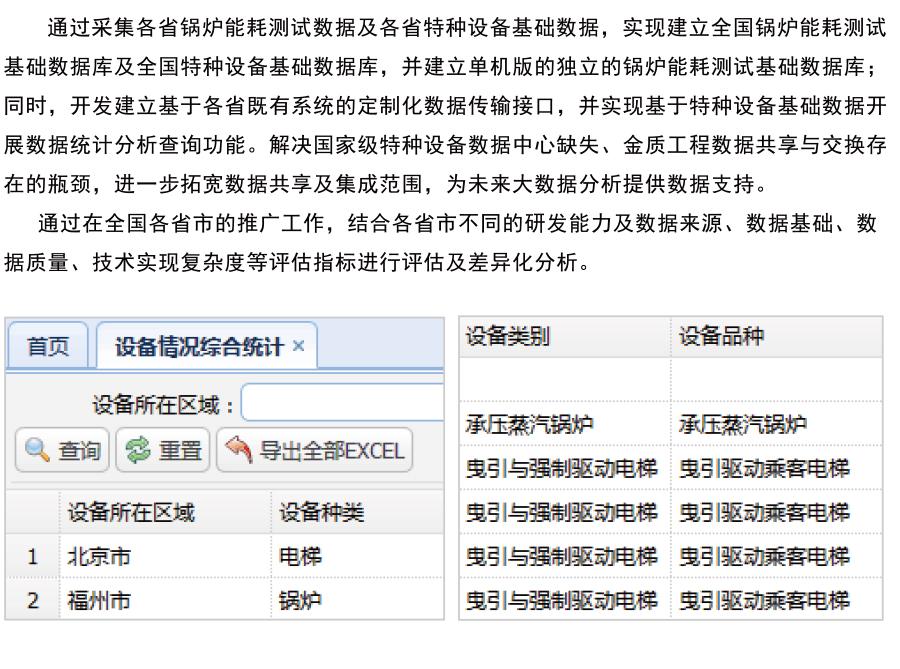Sort by the 设备所在区域 column header

[130, 513]
